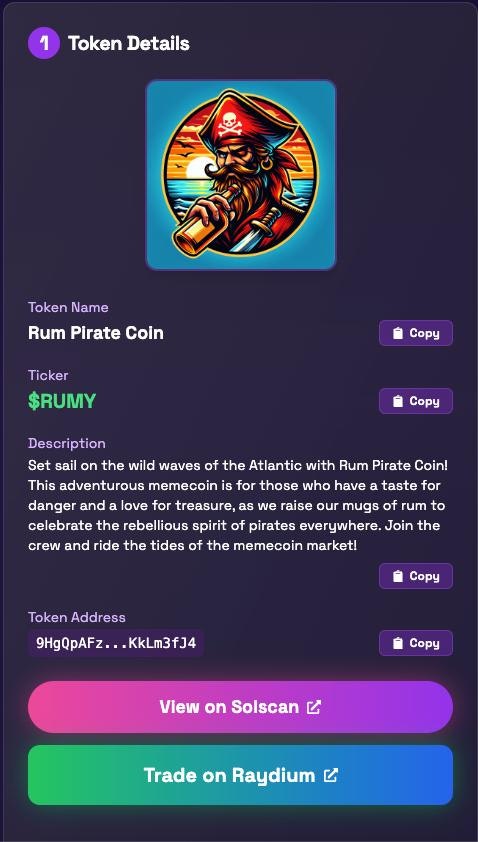The image size is (478, 842).
Task: Click the clipboard icon beside Rum Pirate Coin
Action: click(397, 333)
